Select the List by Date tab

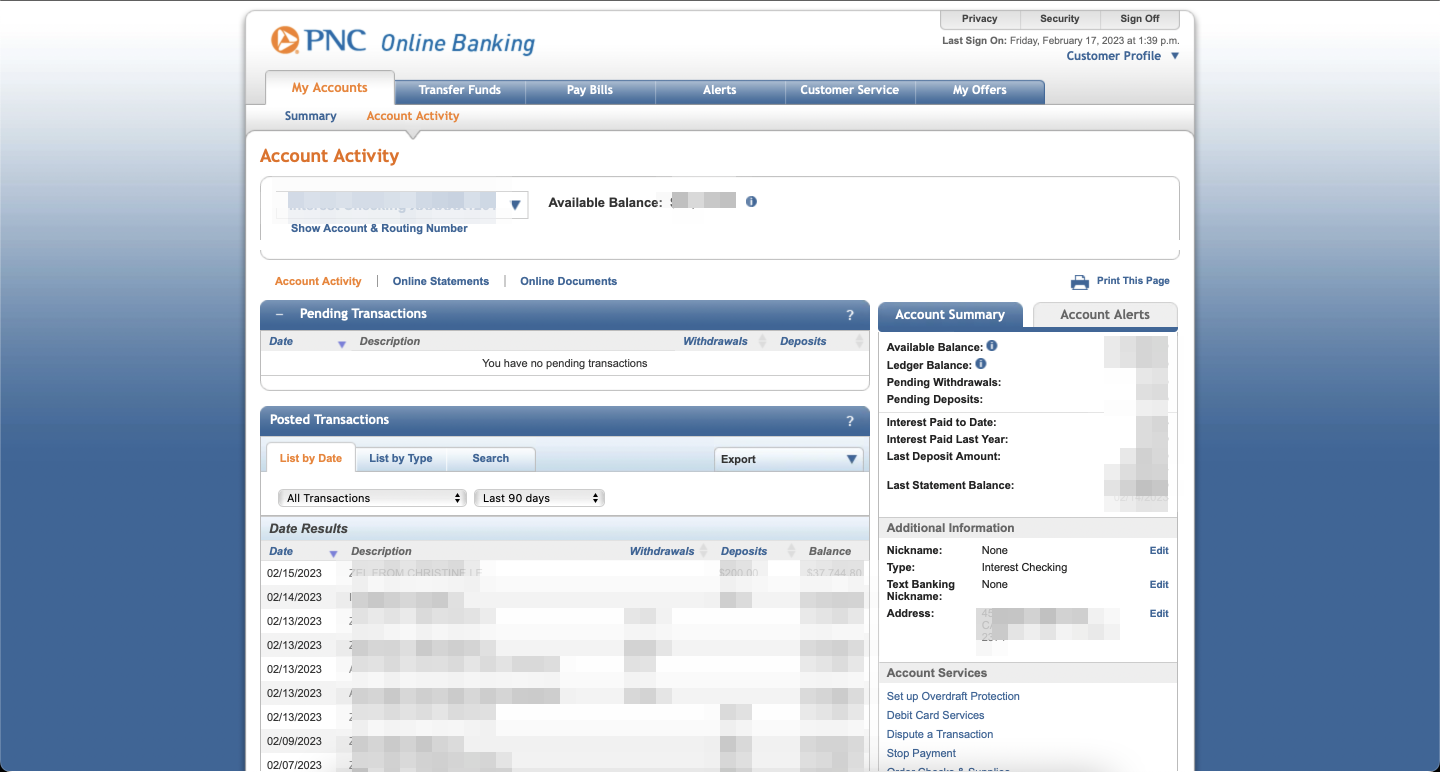[311, 458]
